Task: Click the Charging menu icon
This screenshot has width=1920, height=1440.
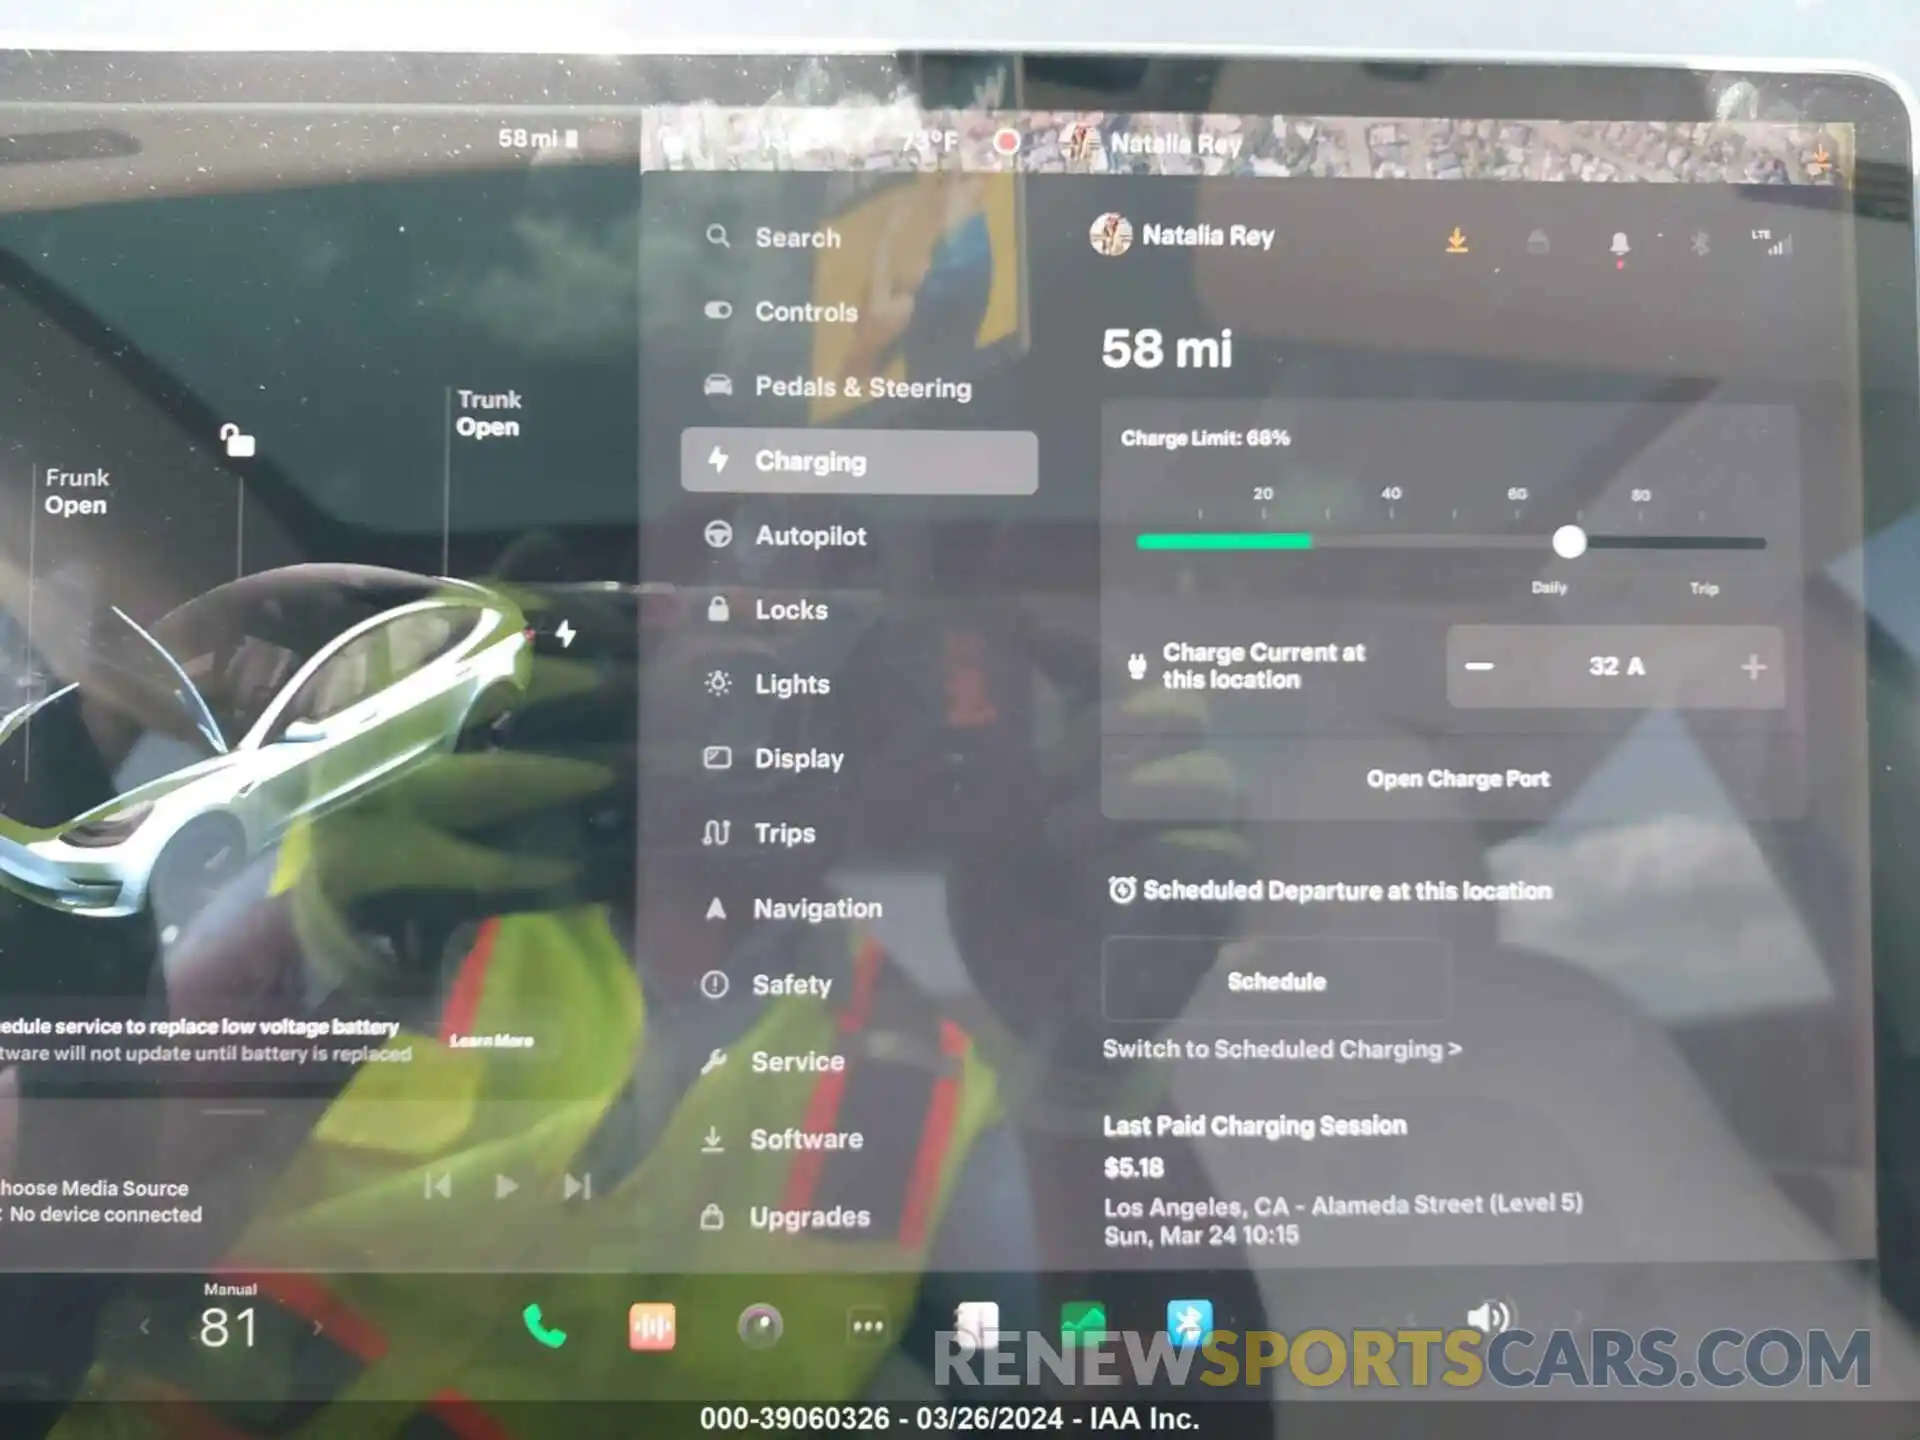Action: click(720, 460)
